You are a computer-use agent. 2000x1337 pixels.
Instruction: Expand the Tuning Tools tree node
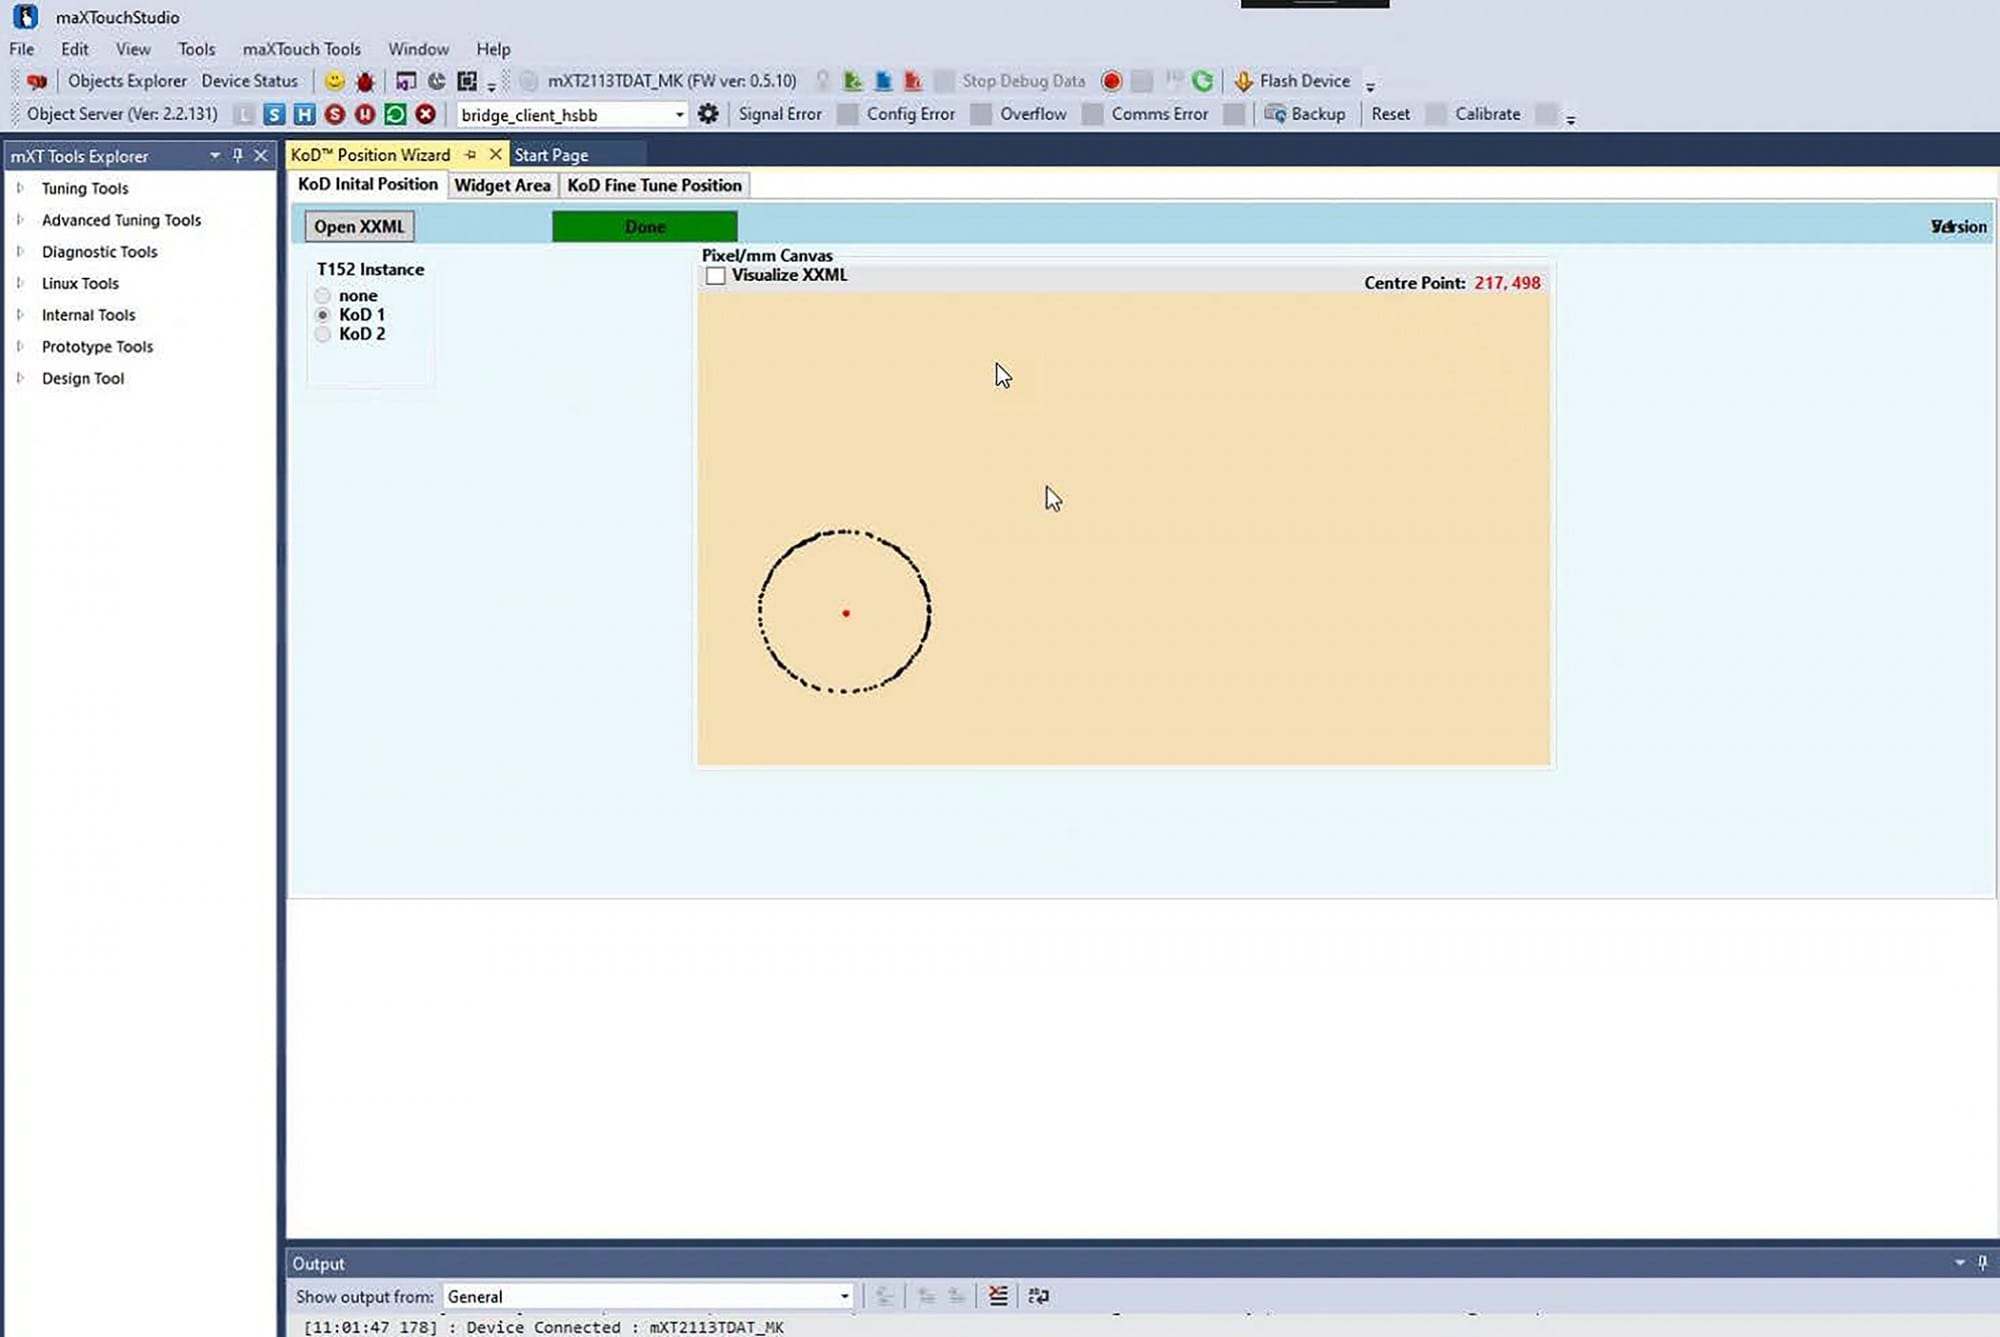coord(20,188)
